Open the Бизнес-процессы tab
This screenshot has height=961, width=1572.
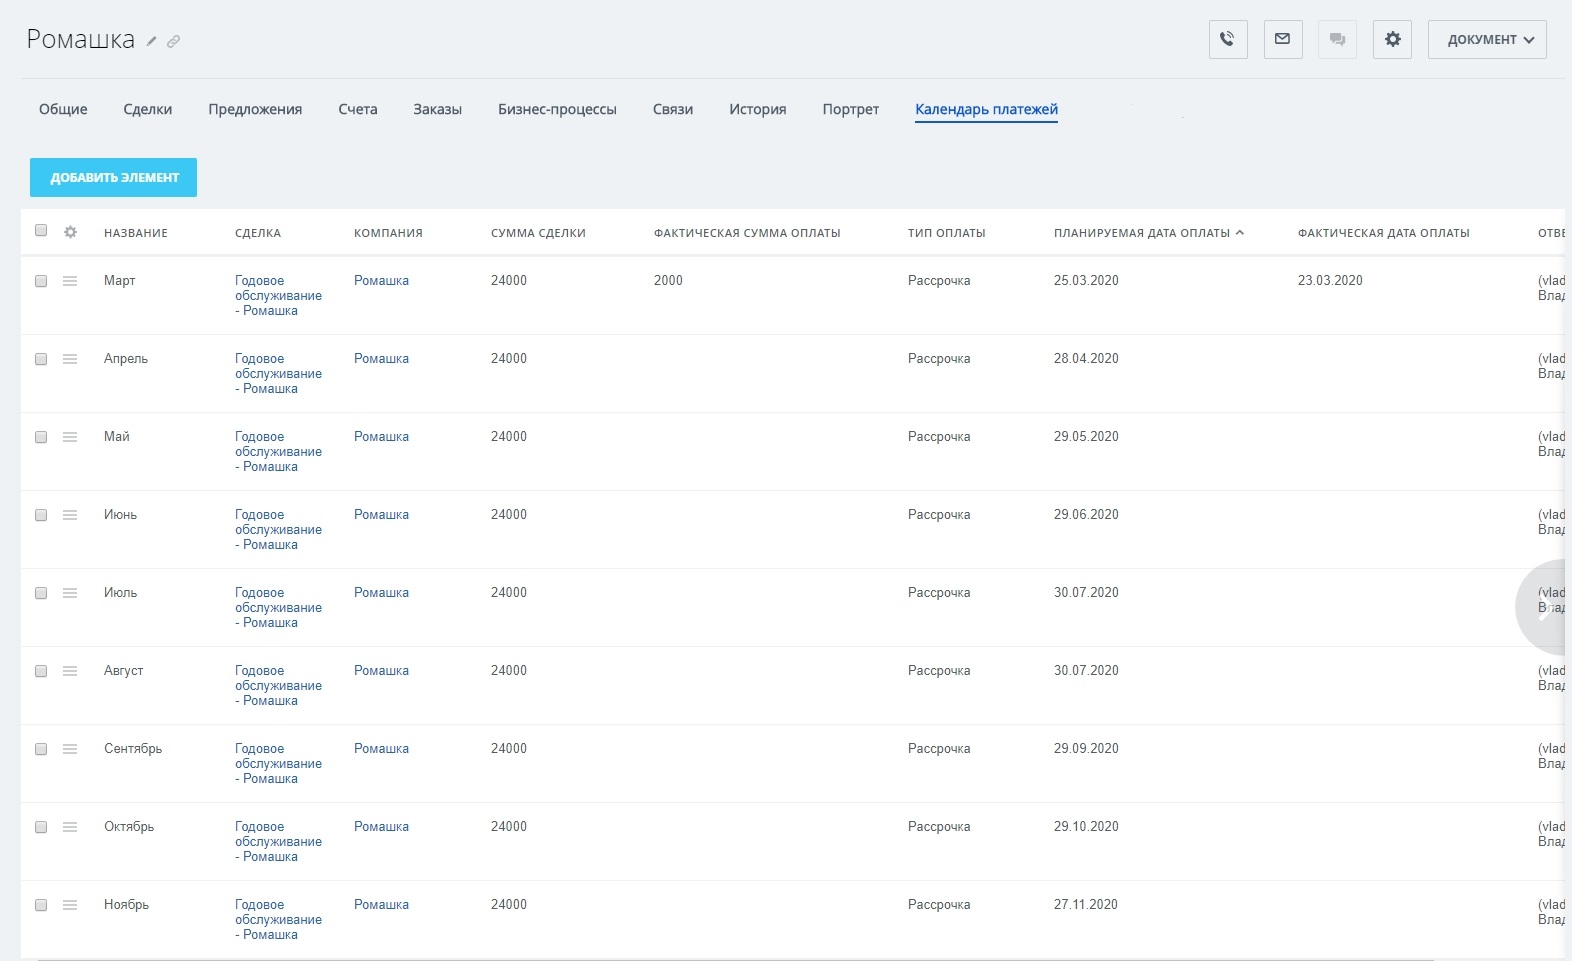[x=557, y=109]
